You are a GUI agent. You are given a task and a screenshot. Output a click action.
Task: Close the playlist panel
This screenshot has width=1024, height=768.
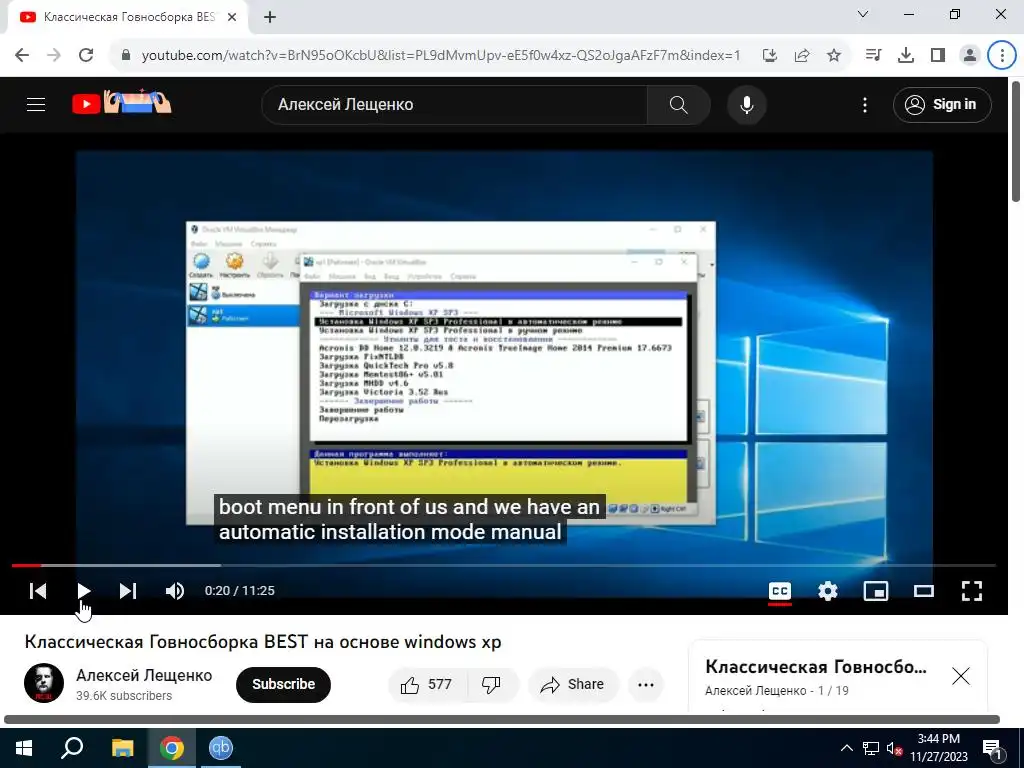coord(961,676)
